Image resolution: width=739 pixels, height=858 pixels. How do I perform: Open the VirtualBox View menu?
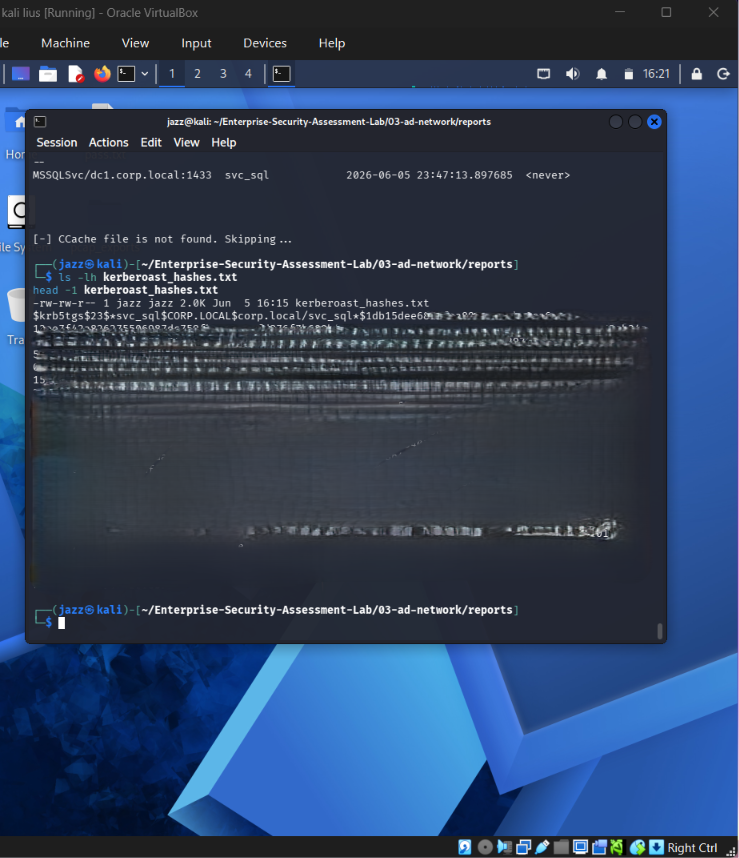coord(135,43)
